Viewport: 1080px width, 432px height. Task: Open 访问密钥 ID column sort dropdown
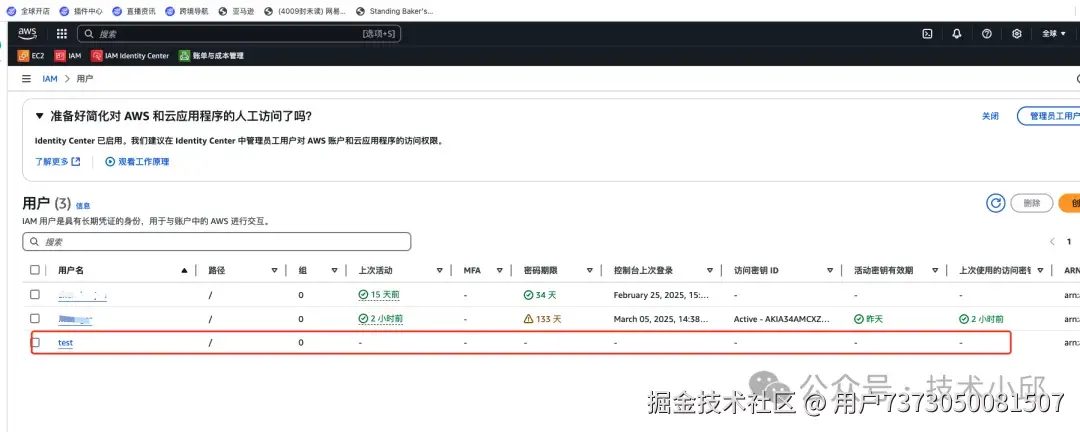click(x=830, y=271)
